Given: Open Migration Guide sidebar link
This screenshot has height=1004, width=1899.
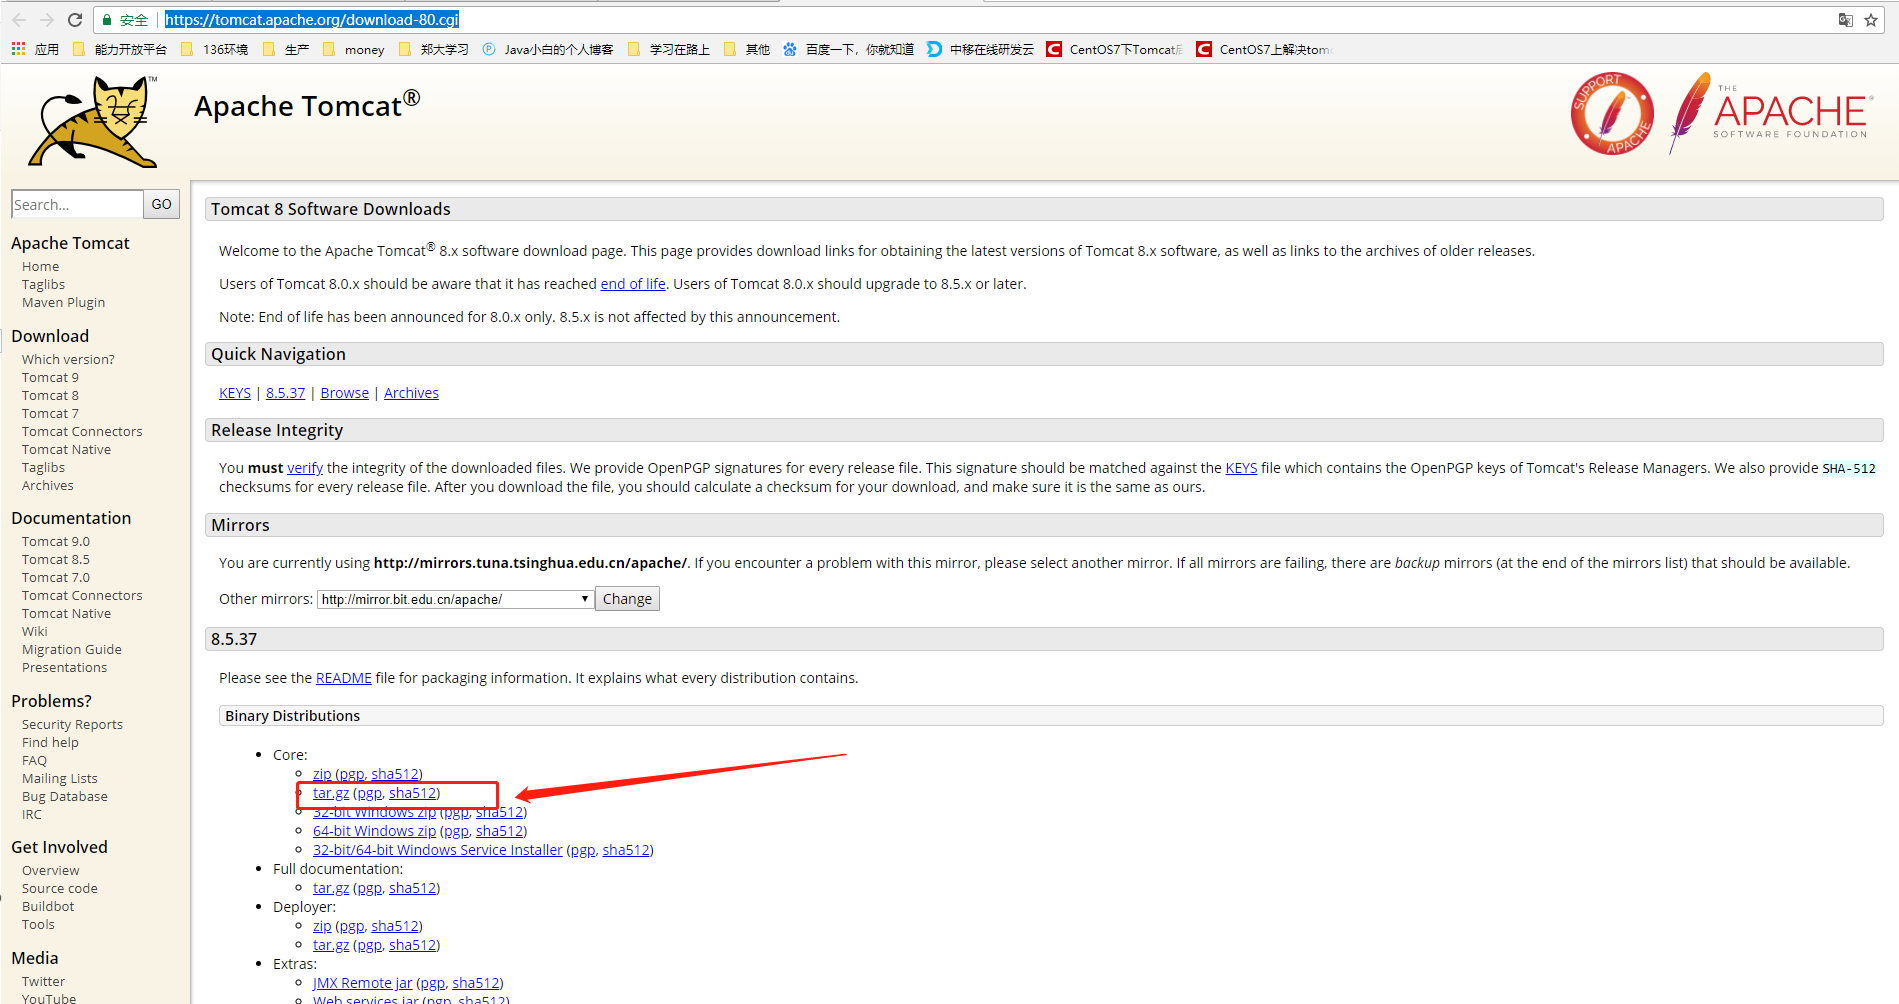Looking at the screenshot, I should click(72, 649).
